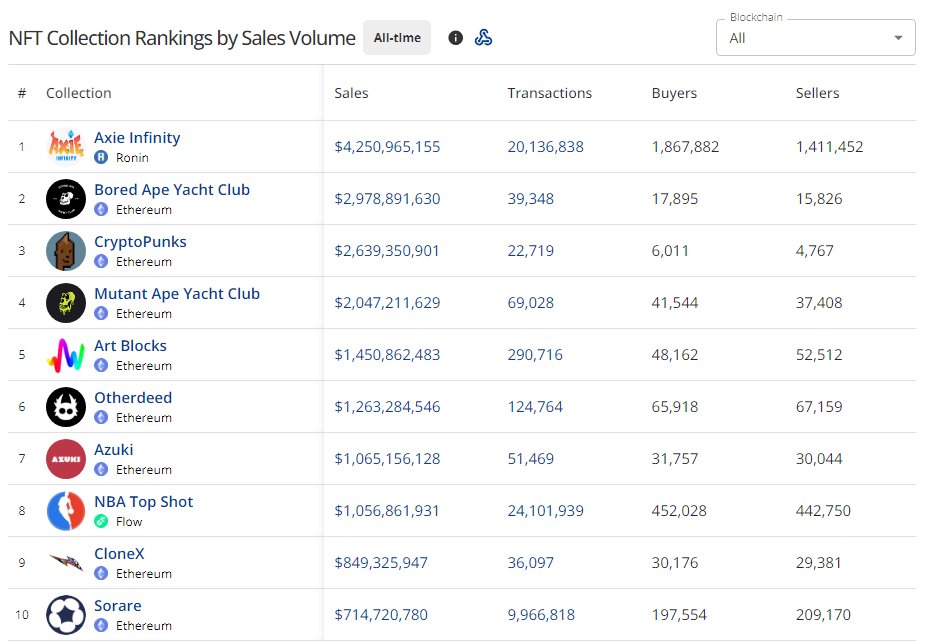Image resolution: width=929 pixels, height=641 pixels.
Task: Click Sorare sales $714,720,780
Action: coord(381,615)
